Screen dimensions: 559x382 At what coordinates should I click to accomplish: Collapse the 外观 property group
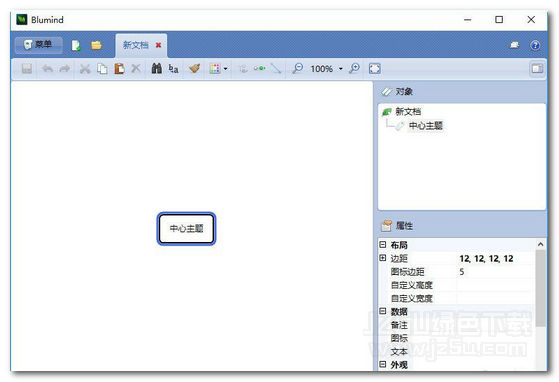coord(383,364)
